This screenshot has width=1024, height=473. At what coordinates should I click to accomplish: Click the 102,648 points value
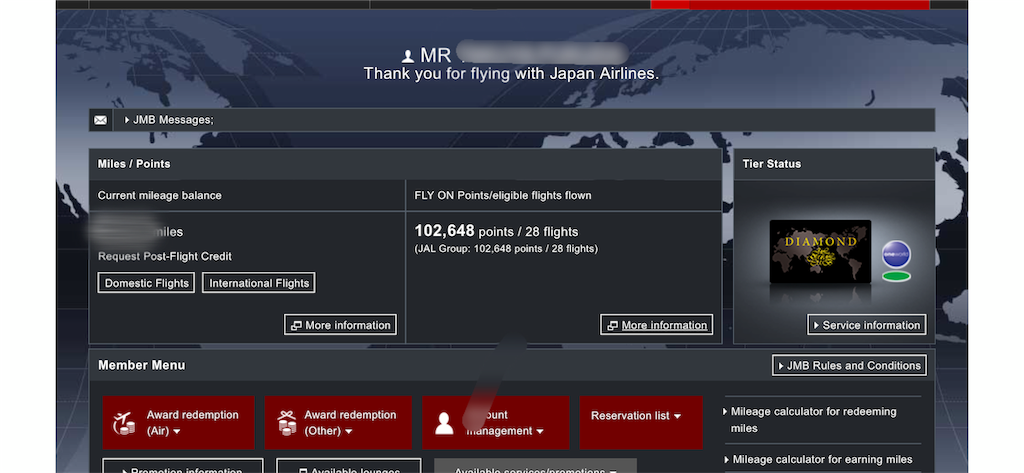coord(444,231)
